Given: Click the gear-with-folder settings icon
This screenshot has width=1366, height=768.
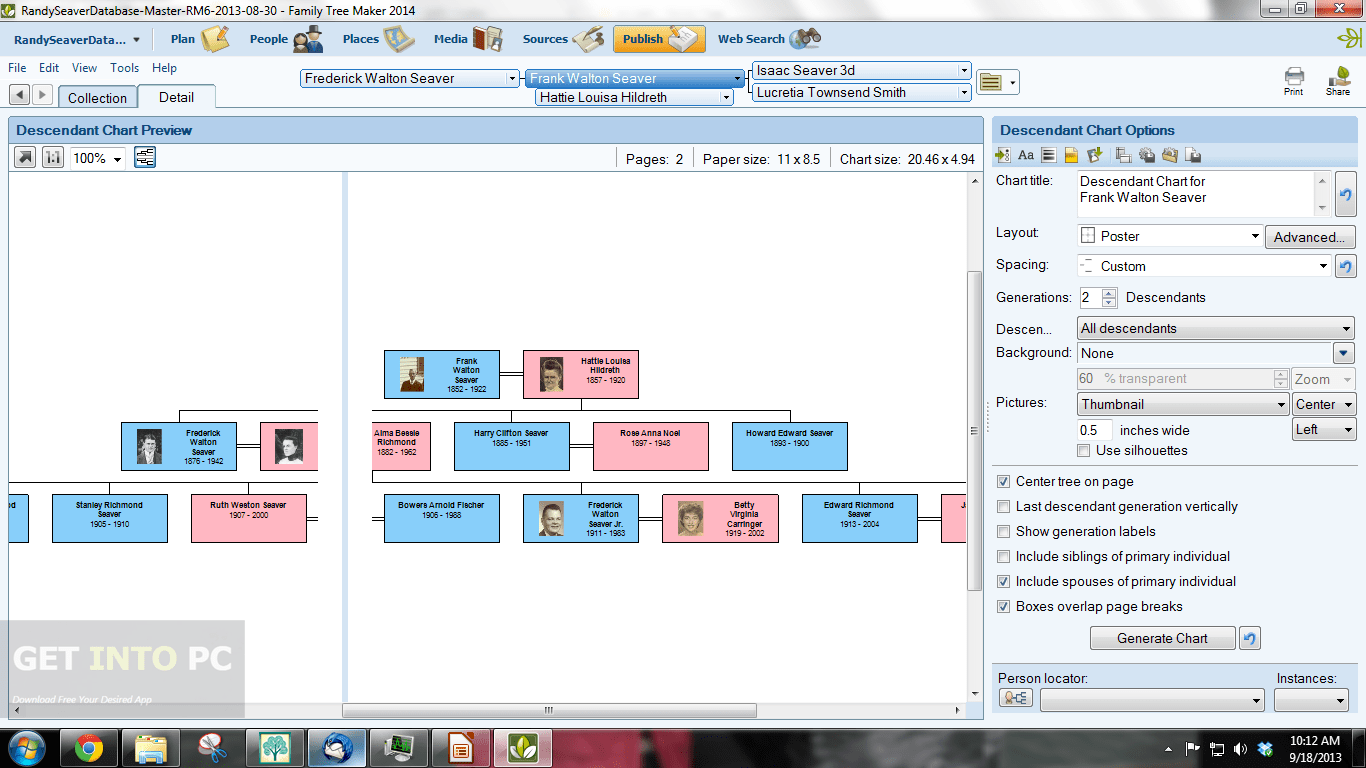Looking at the screenshot, I should click(x=1169, y=155).
